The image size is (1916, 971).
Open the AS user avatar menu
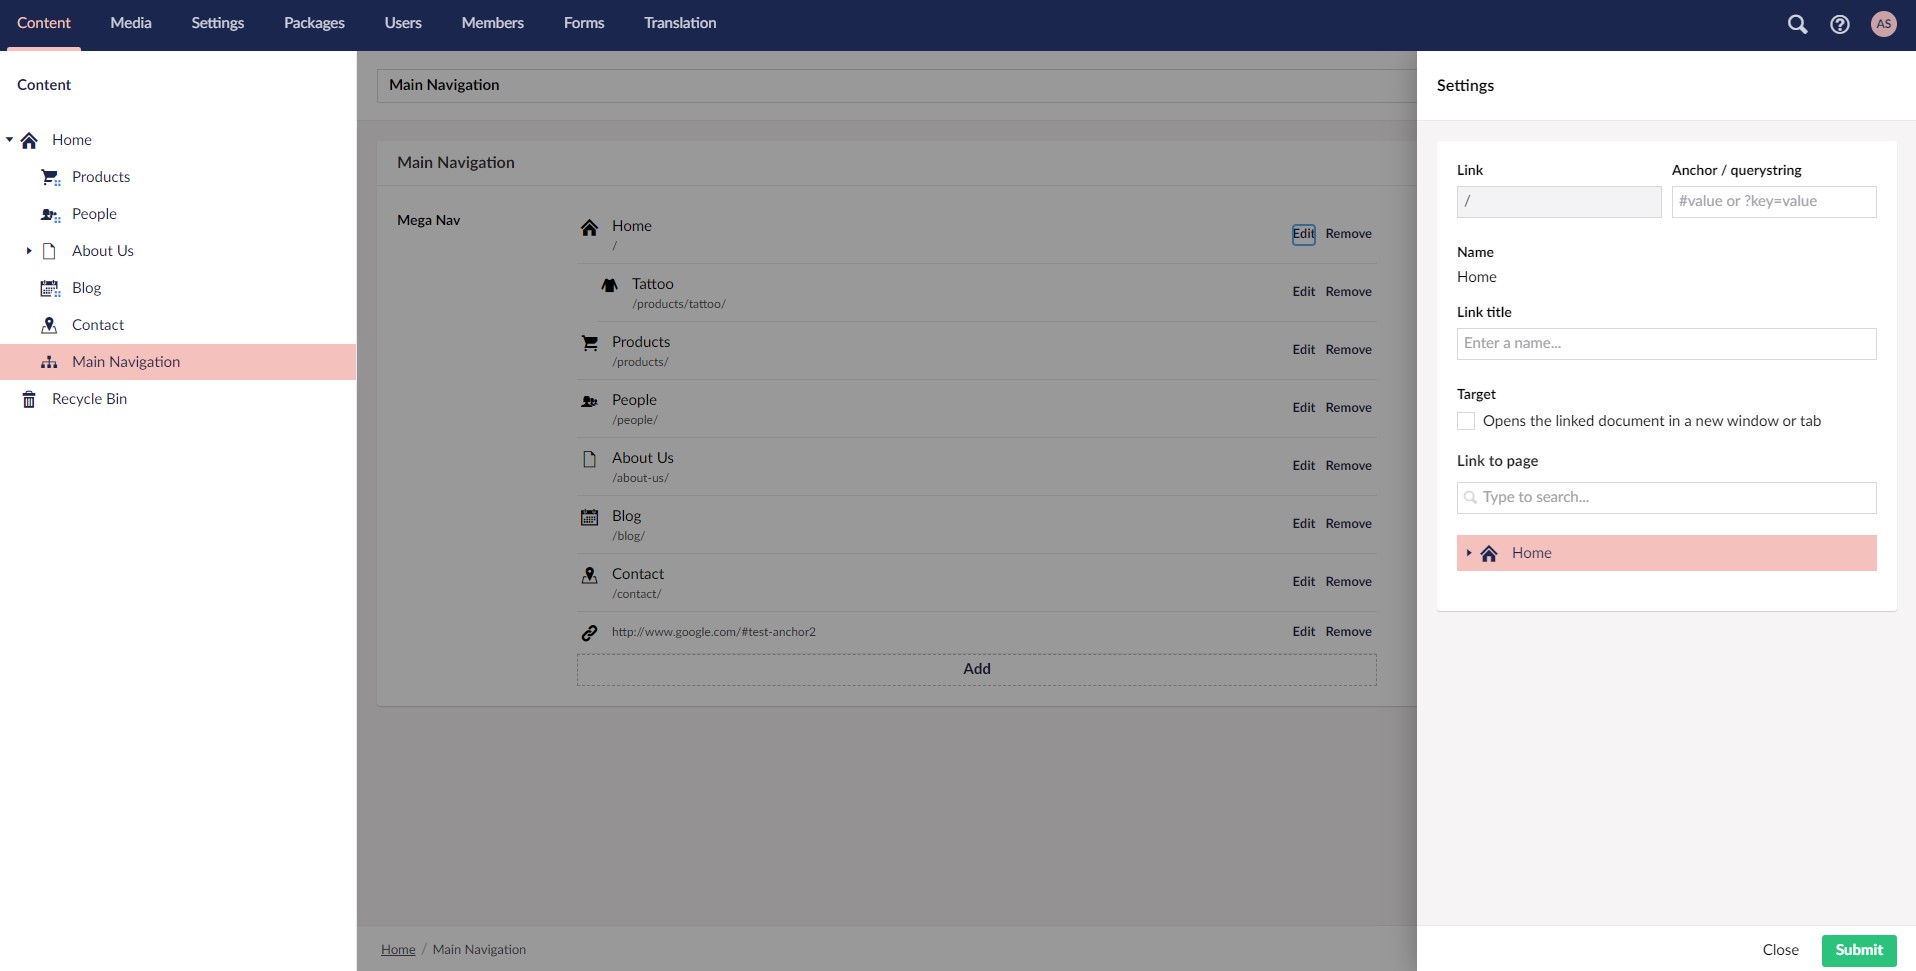point(1883,24)
